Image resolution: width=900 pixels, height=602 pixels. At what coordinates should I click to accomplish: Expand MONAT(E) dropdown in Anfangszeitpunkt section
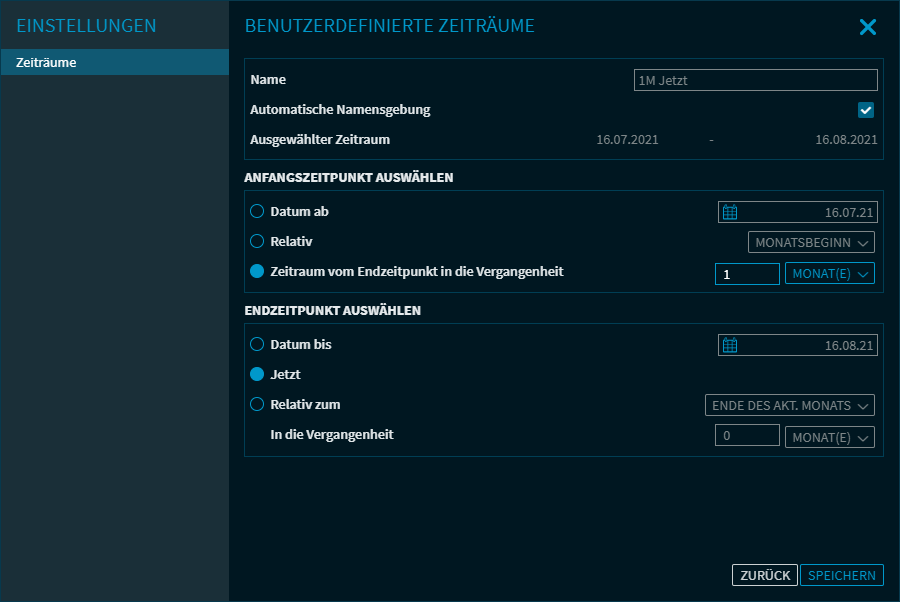[x=829, y=274]
